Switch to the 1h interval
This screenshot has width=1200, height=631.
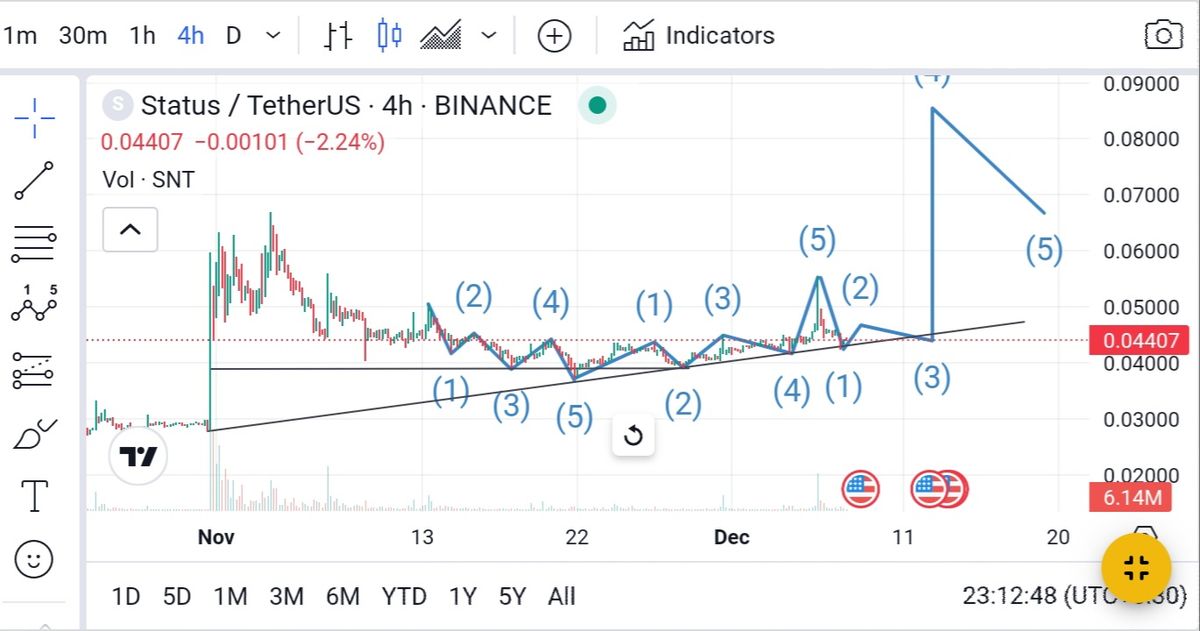pos(143,36)
